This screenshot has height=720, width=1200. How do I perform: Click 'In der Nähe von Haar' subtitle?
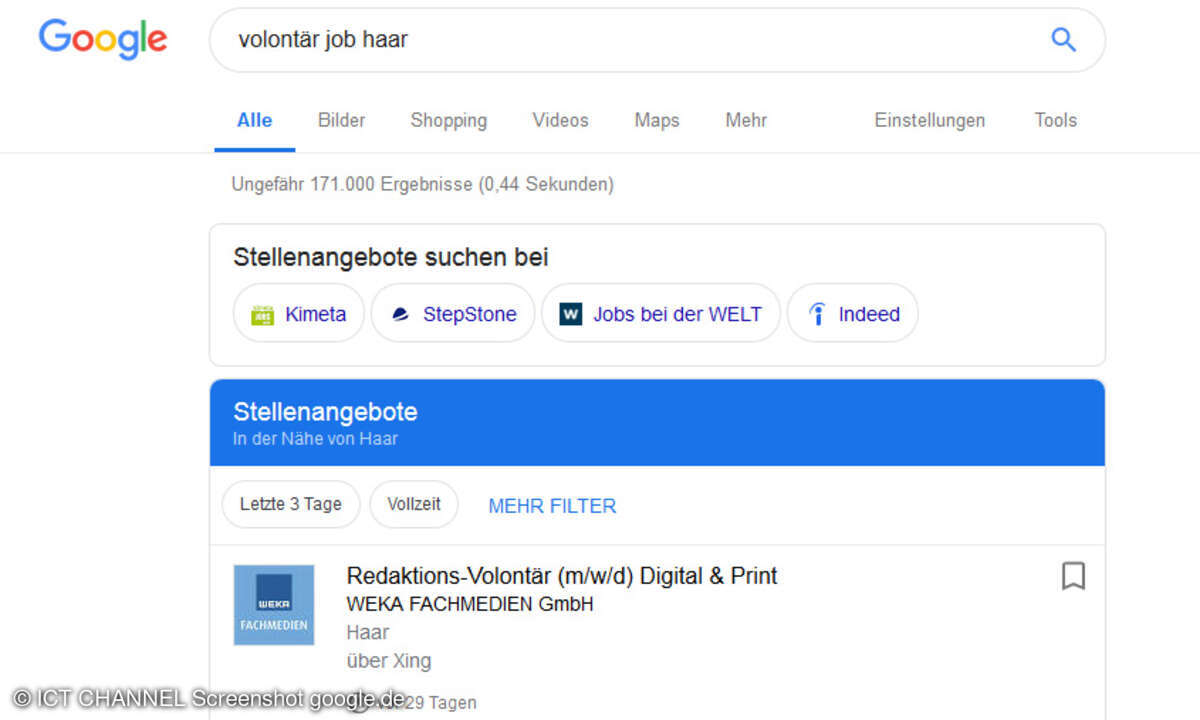tap(315, 439)
